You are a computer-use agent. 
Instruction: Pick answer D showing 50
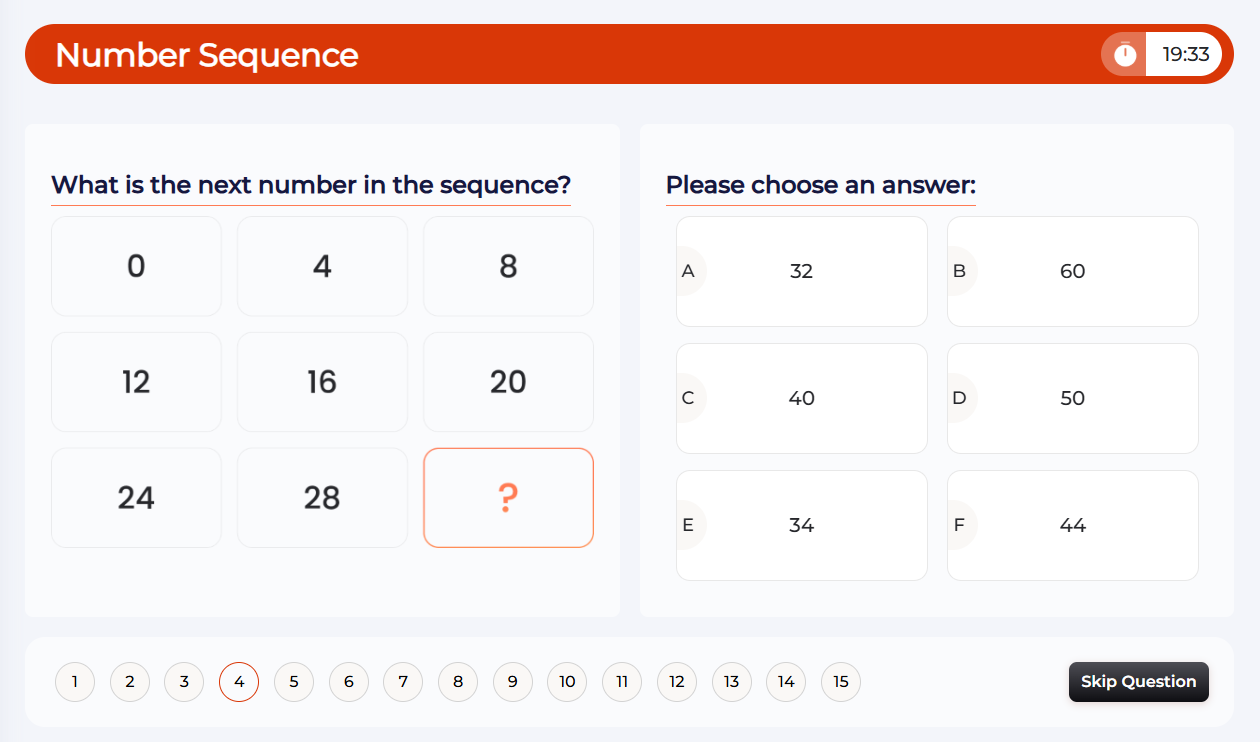(x=1072, y=398)
